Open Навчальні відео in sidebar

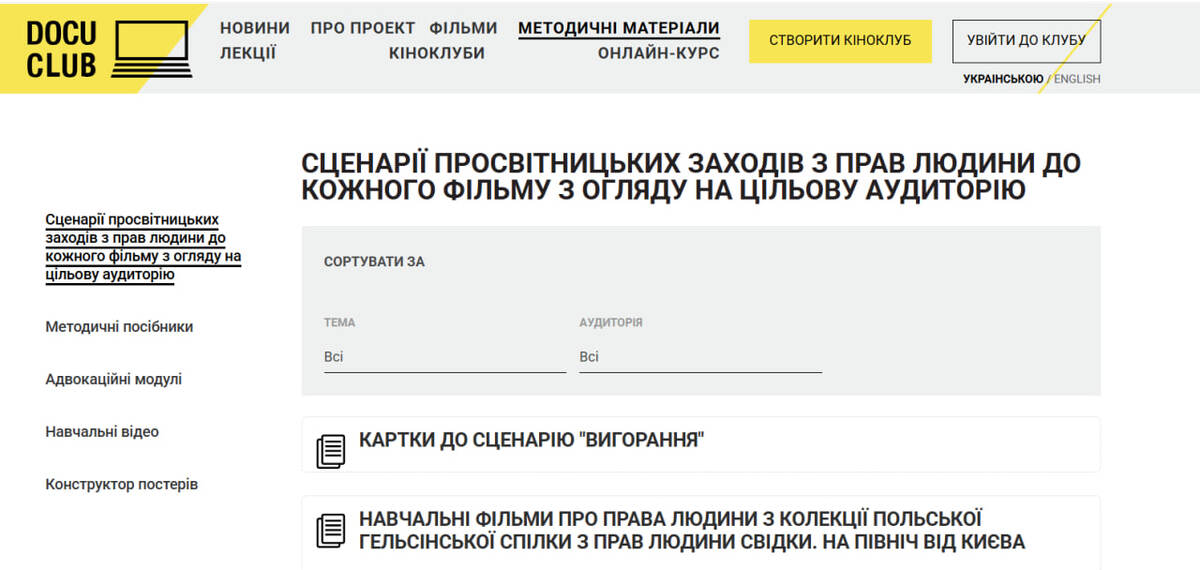coord(102,432)
